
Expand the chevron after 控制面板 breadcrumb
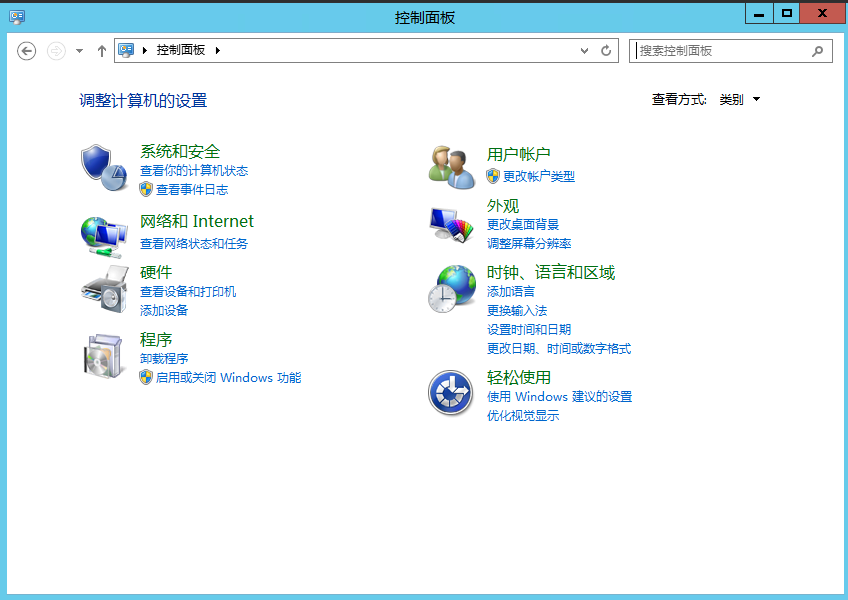(x=217, y=51)
